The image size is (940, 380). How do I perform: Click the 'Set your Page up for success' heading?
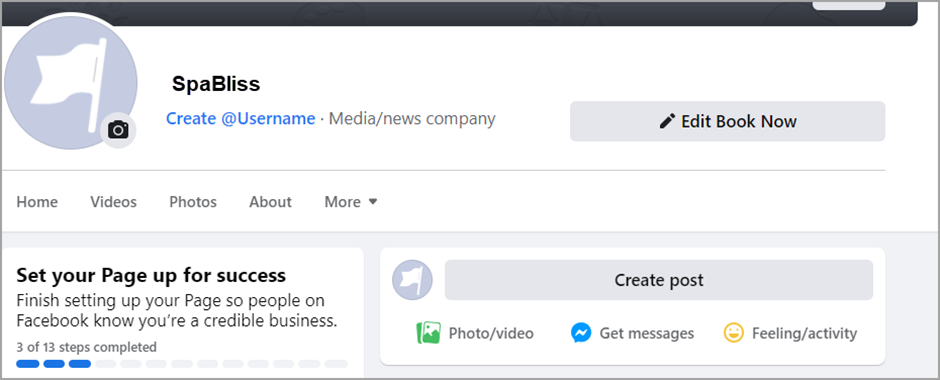click(151, 276)
